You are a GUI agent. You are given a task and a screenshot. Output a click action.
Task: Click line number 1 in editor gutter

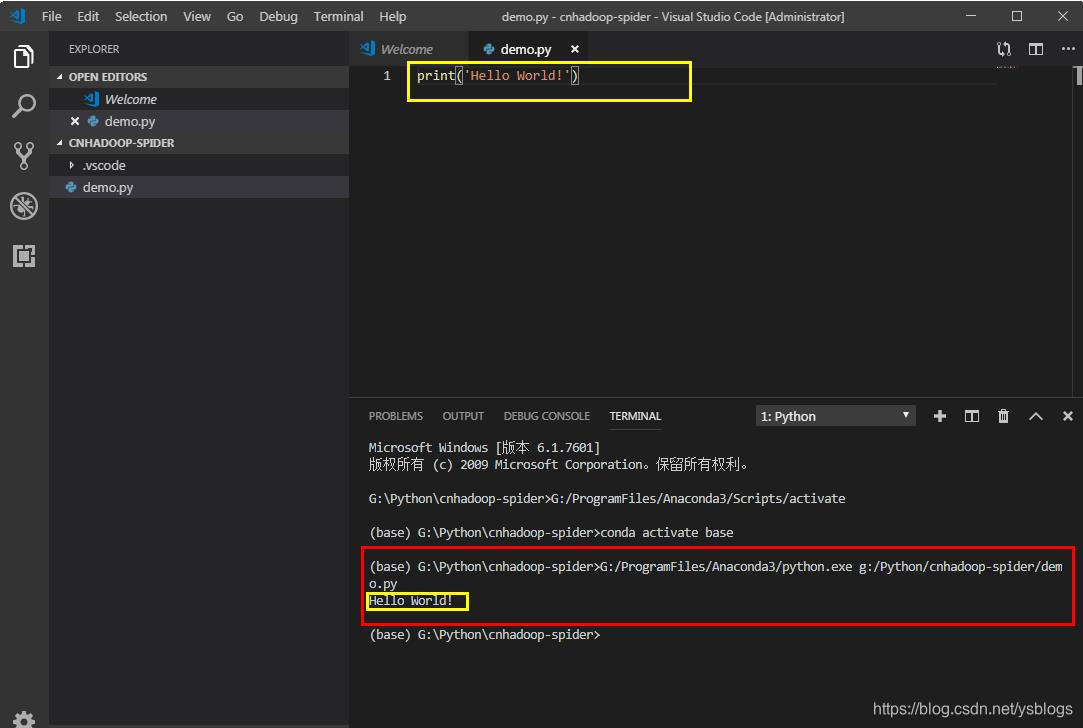387,75
